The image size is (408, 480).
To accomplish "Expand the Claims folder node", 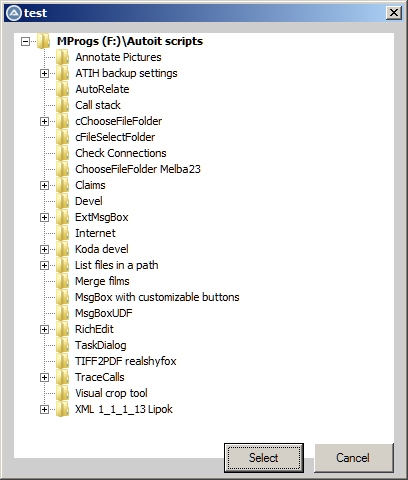I will pos(44,185).
